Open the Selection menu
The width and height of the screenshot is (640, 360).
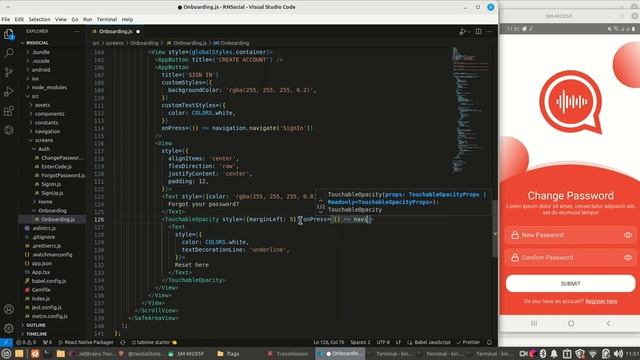click(x=39, y=19)
